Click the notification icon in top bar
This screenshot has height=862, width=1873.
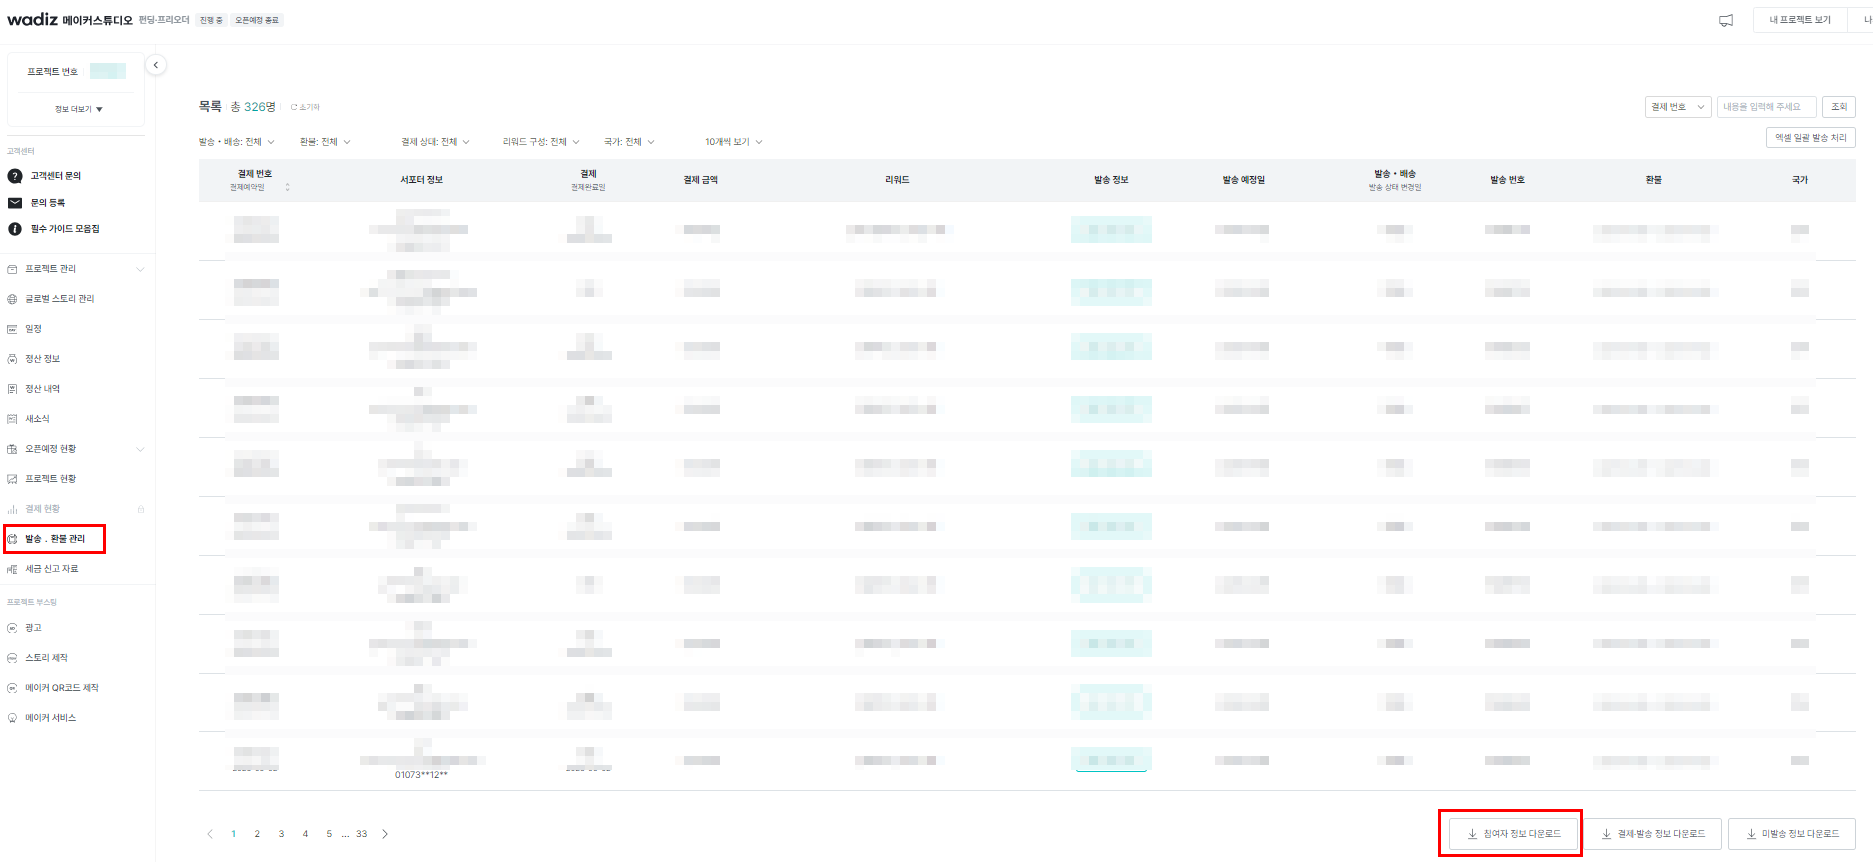(x=1726, y=20)
